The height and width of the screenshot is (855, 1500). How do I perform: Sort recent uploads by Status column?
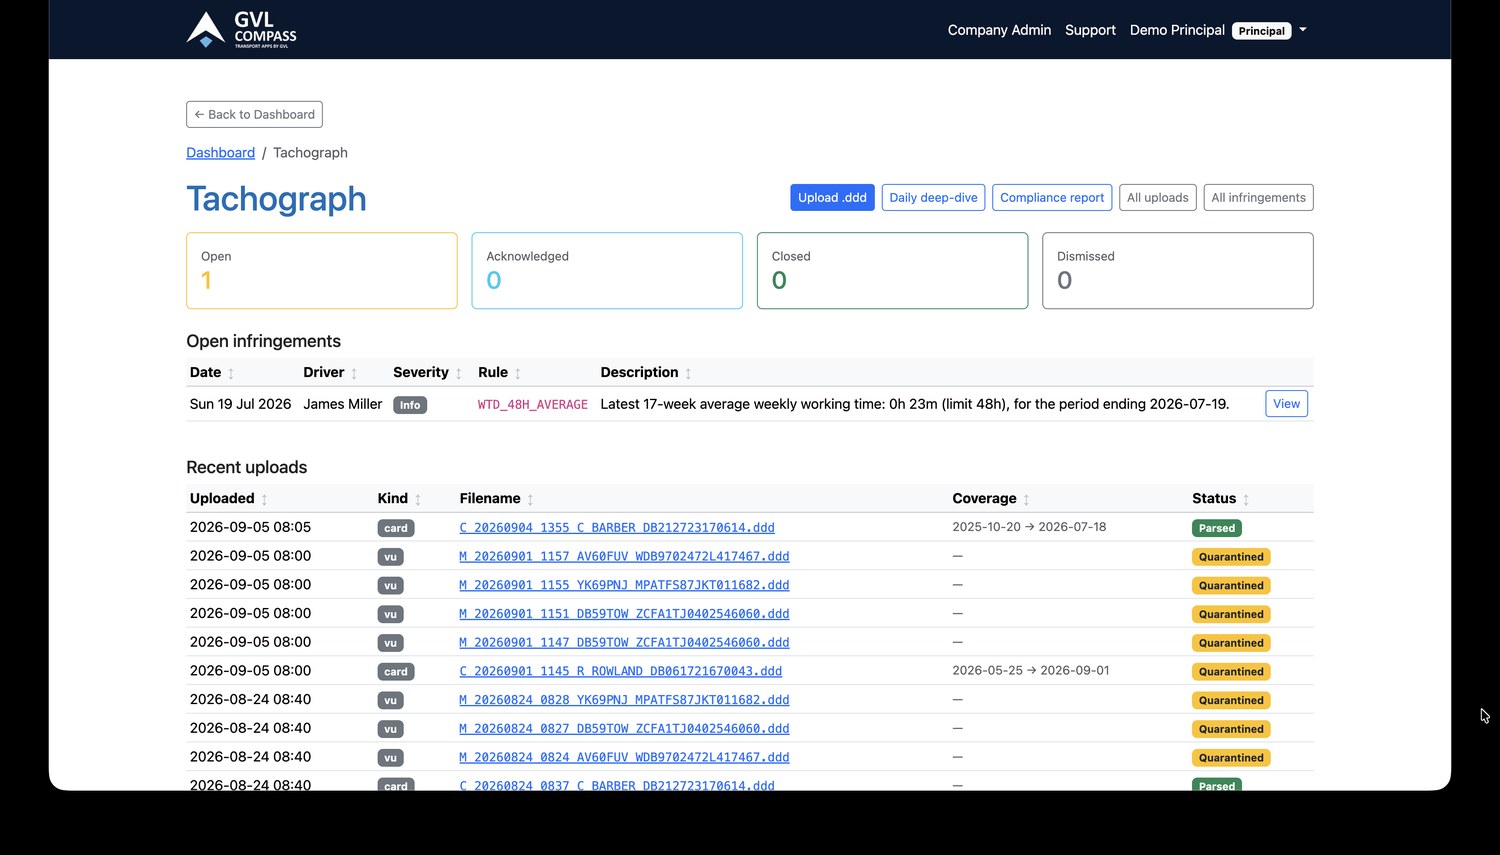coord(1221,498)
